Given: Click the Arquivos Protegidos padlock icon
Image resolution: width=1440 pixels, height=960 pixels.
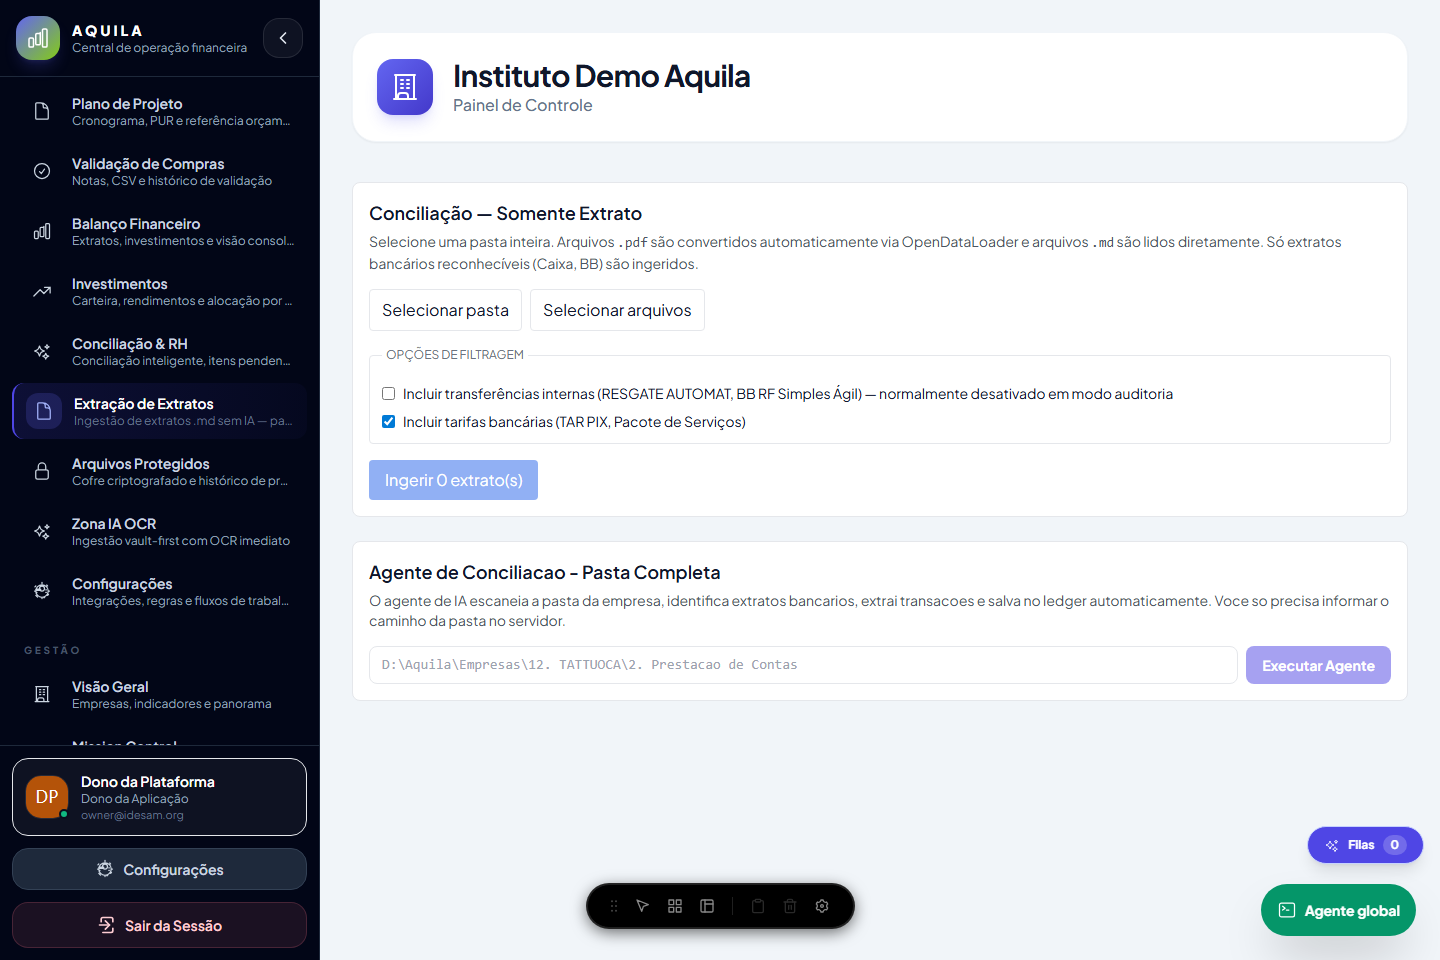Looking at the screenshot, I should click(42, 471).
